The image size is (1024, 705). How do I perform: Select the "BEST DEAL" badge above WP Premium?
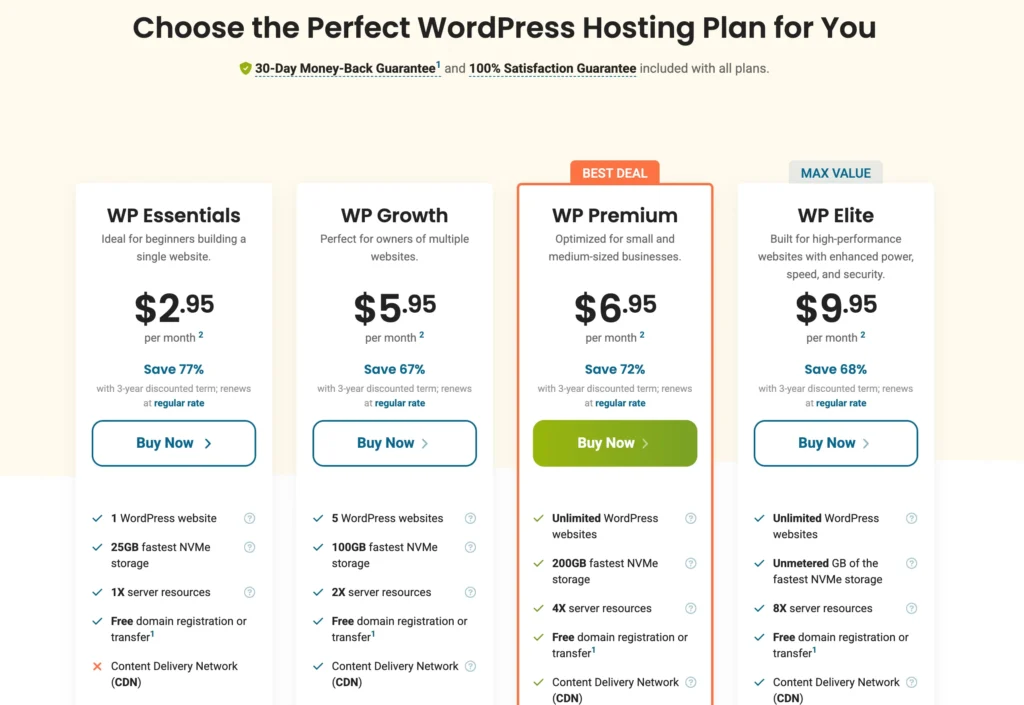pyautogui.click(x=614, y=172)
